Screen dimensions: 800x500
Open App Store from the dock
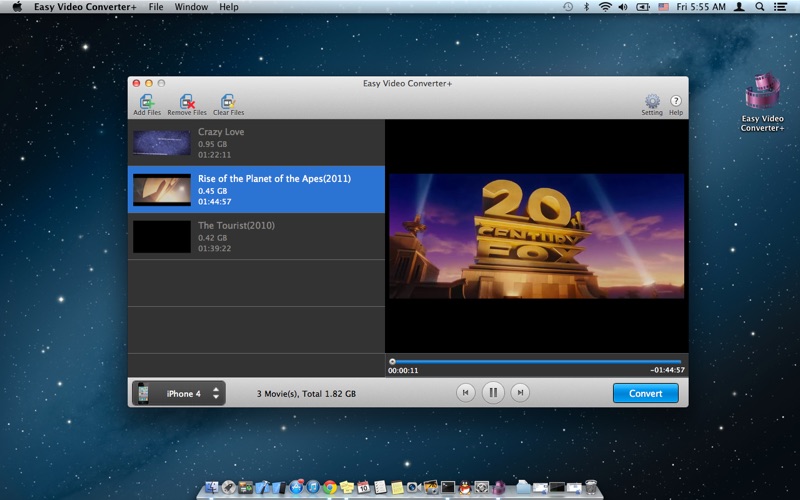point(296,487)
